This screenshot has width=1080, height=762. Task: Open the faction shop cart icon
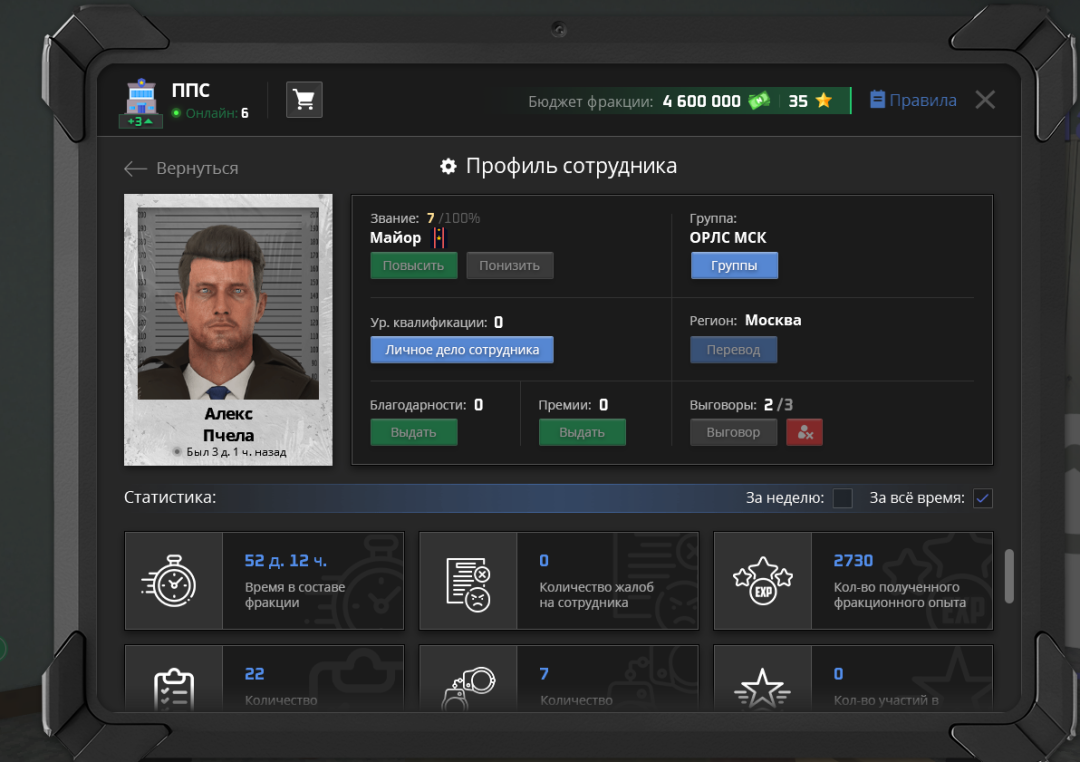(304, 100)
